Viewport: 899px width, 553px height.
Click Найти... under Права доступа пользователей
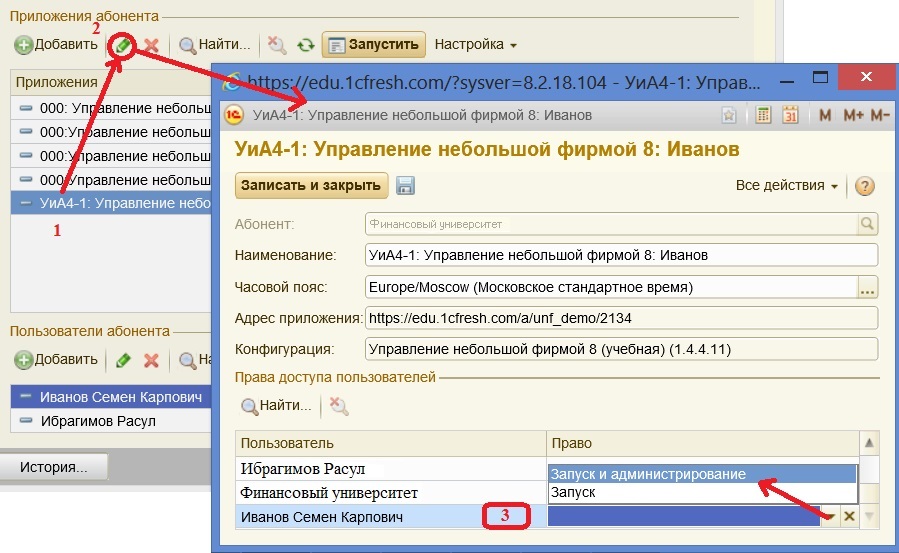click(276, 406)
